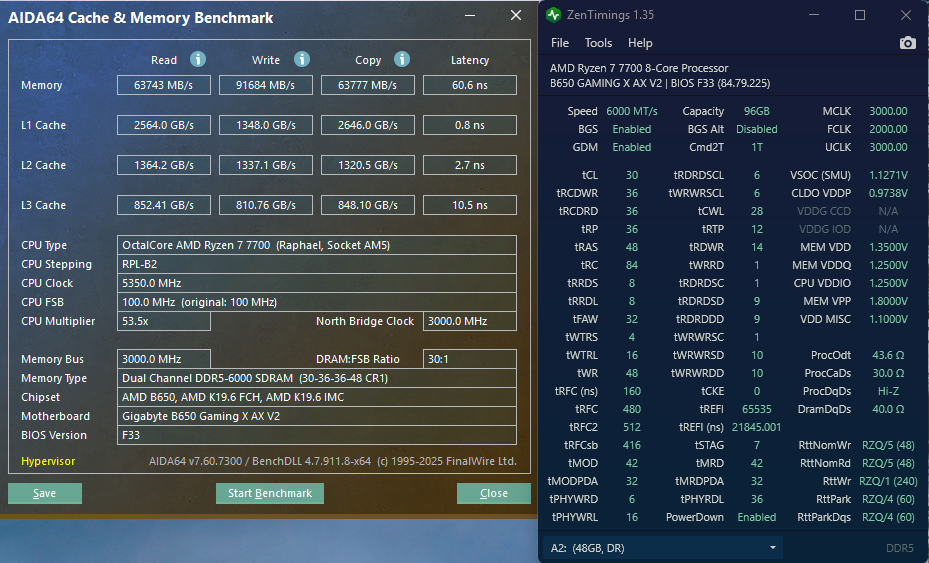This screenshot has height=563, width=929.
Task: Click DDR5 label in ZenTimings footer
Action: 899,548
